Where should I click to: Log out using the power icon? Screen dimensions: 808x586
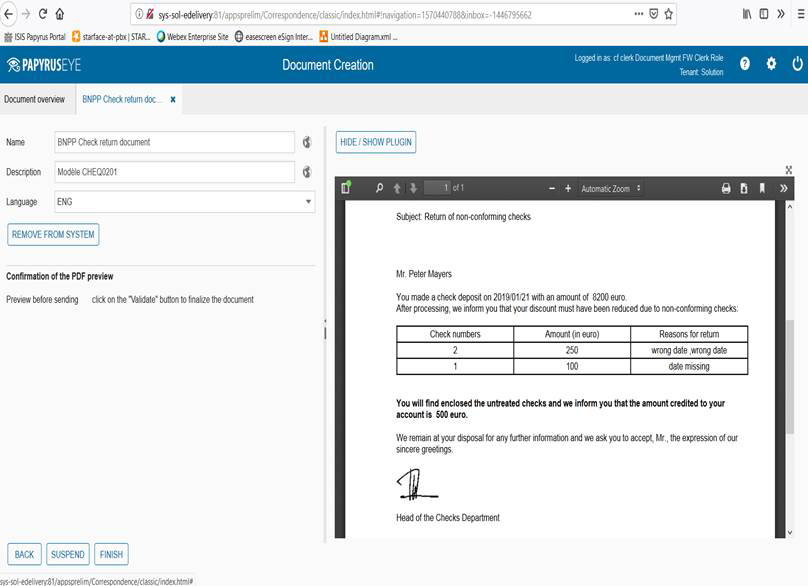tap(796, 62)
